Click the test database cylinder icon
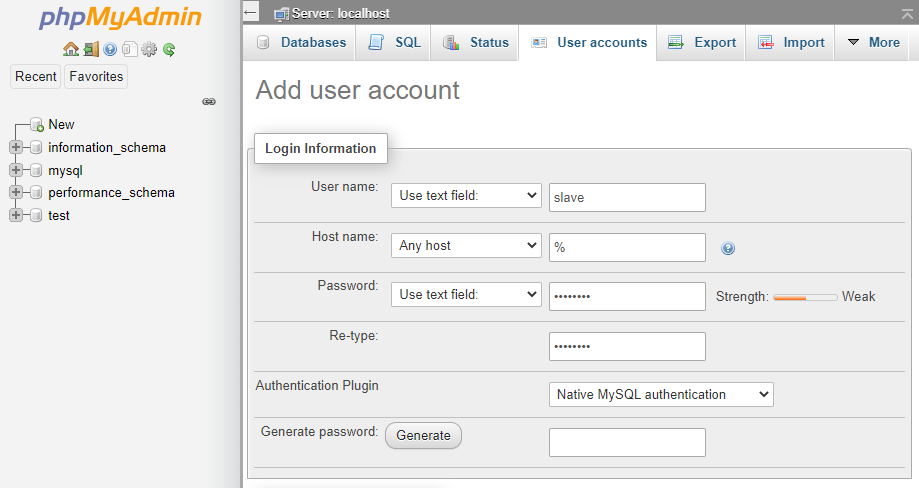Image resolution: width=919 pixels, height=488 pixels. pos(36,215)
